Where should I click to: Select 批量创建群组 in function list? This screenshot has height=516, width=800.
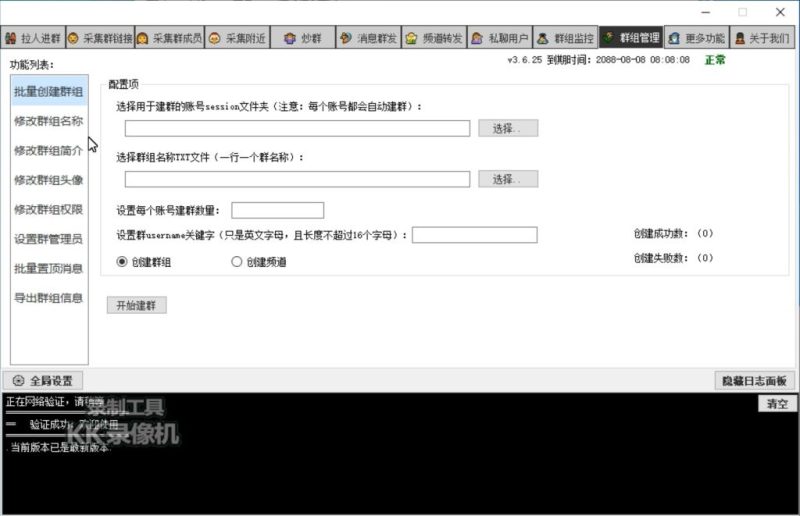pyautogui.click(x=49, y=91)
